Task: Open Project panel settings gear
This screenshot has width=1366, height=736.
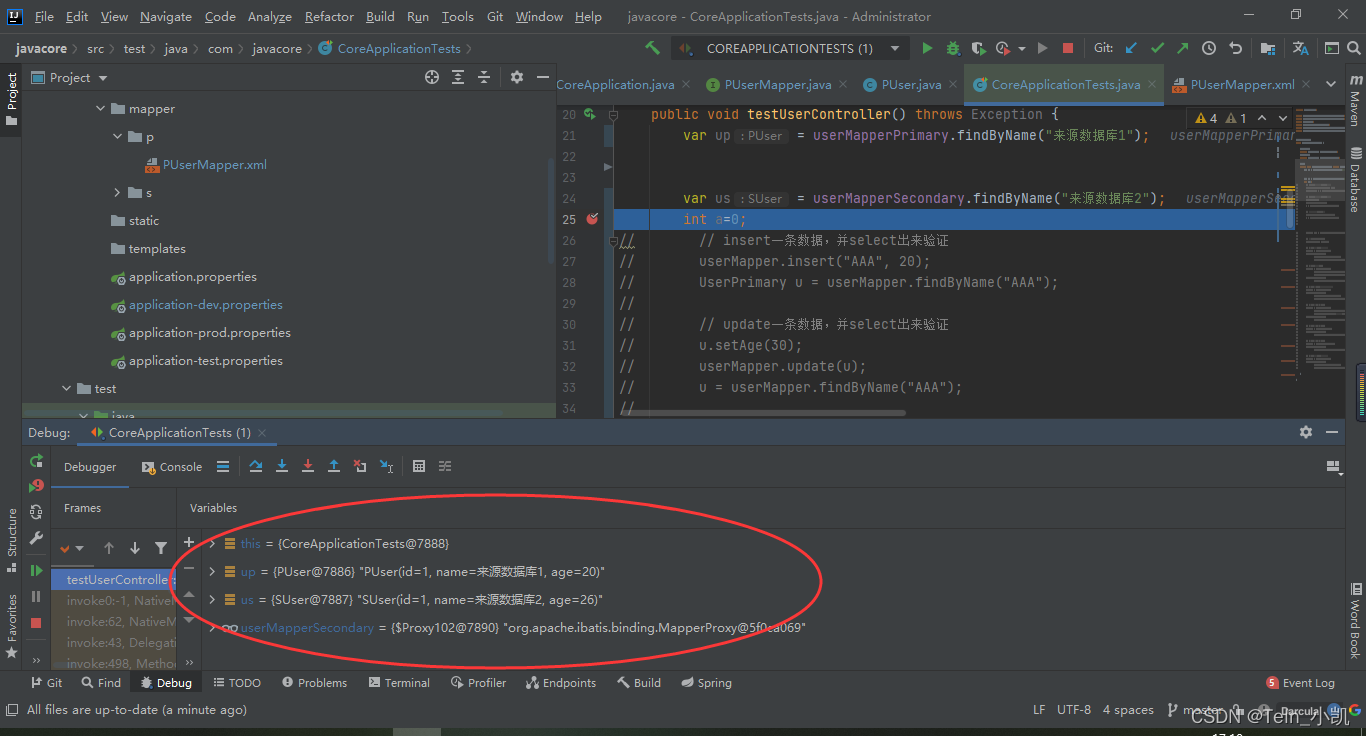Action: (x=517, y=77)
